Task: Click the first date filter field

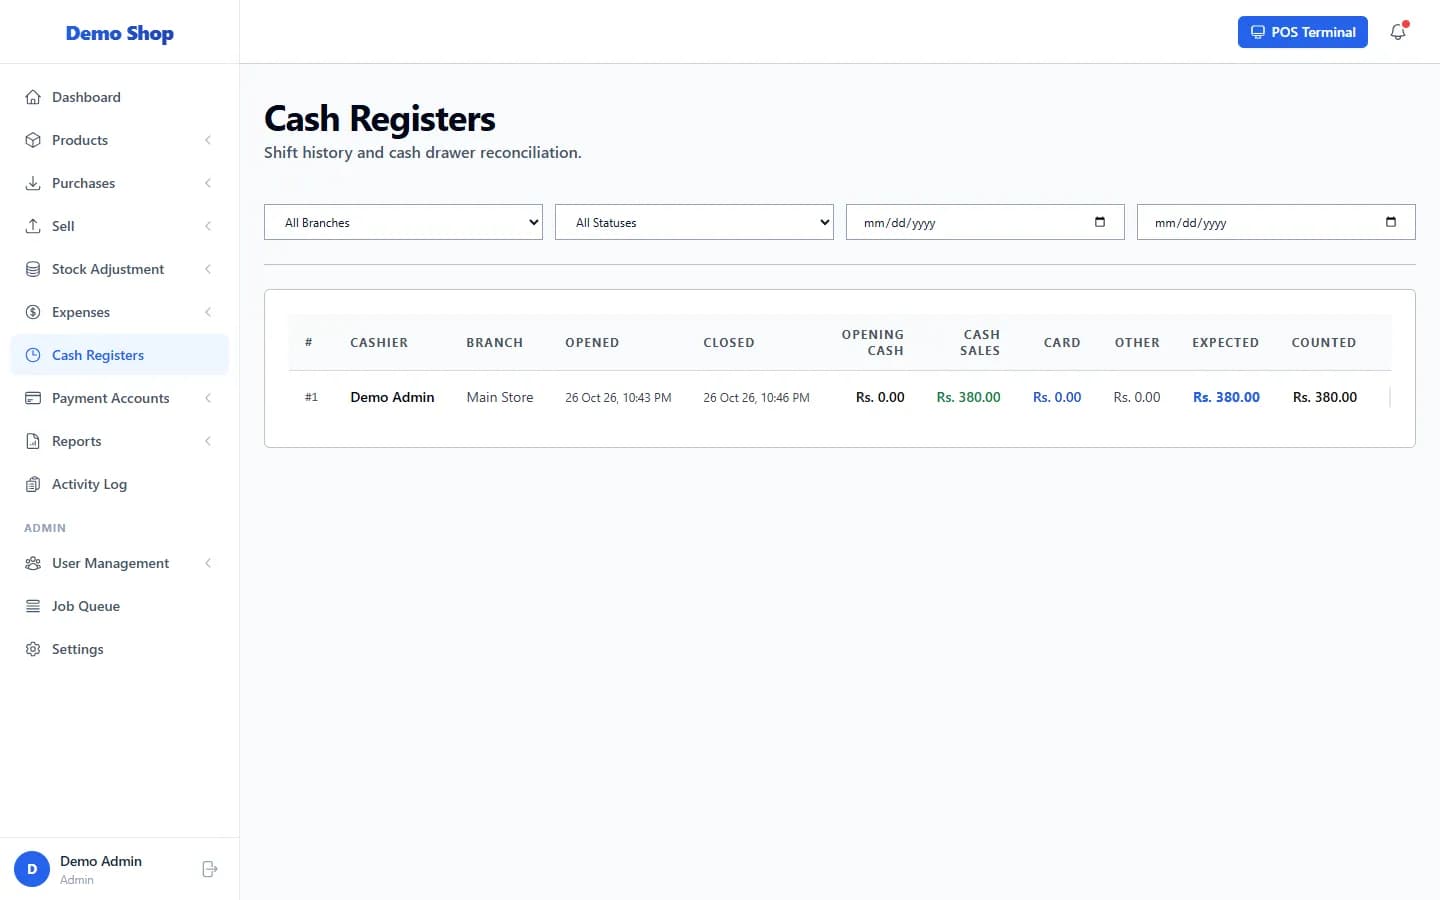Action: coord(985,222)
